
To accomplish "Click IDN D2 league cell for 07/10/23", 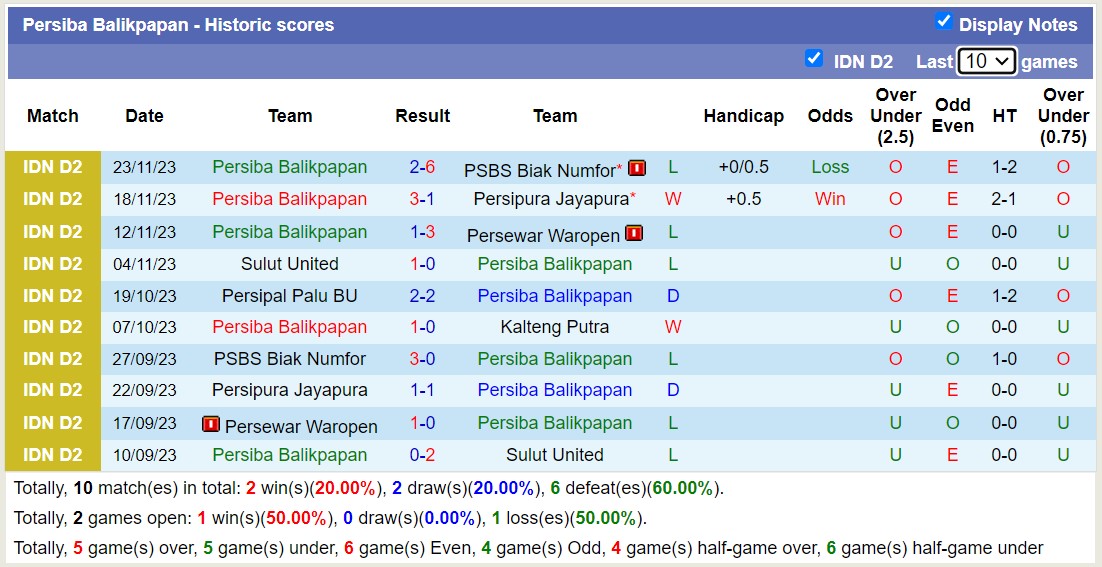I will pyautogui.click(x=53, y=327).
